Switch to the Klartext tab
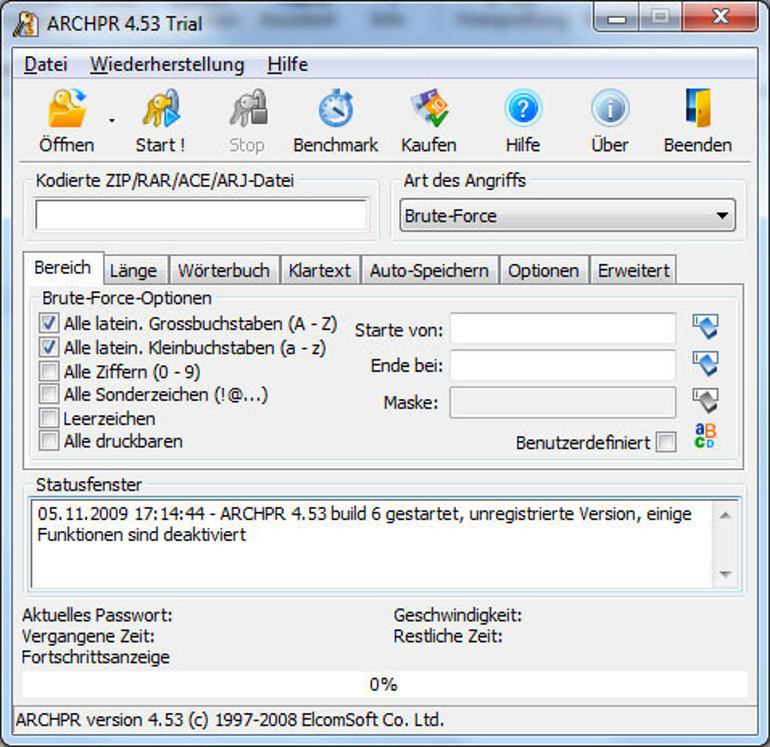The width and height of the screenshot is (770, 747). [320, 270]
